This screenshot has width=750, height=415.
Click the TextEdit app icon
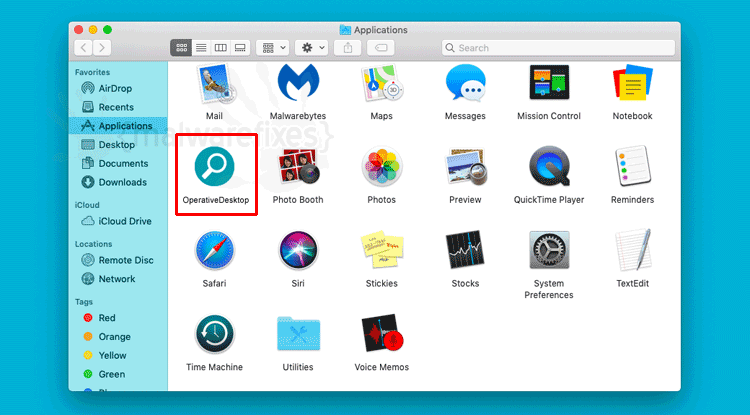pyautogui.click(x=633, y=250)
